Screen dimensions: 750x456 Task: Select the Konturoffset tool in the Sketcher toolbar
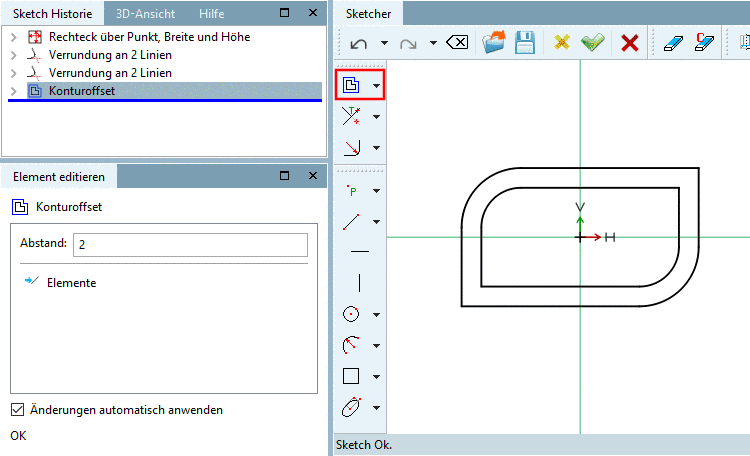coord(351,85)
